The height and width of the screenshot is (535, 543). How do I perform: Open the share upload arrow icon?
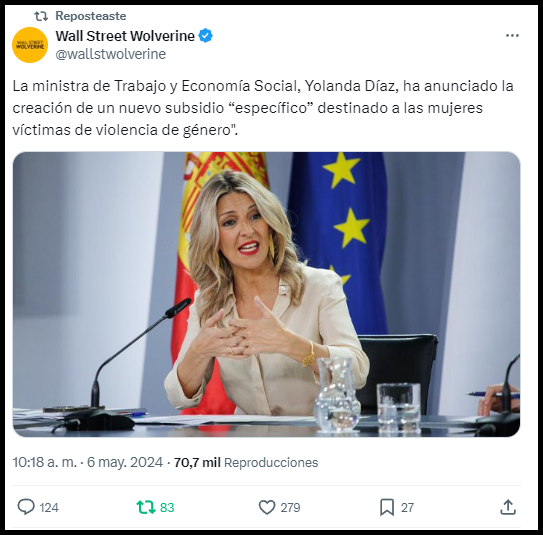508,507
